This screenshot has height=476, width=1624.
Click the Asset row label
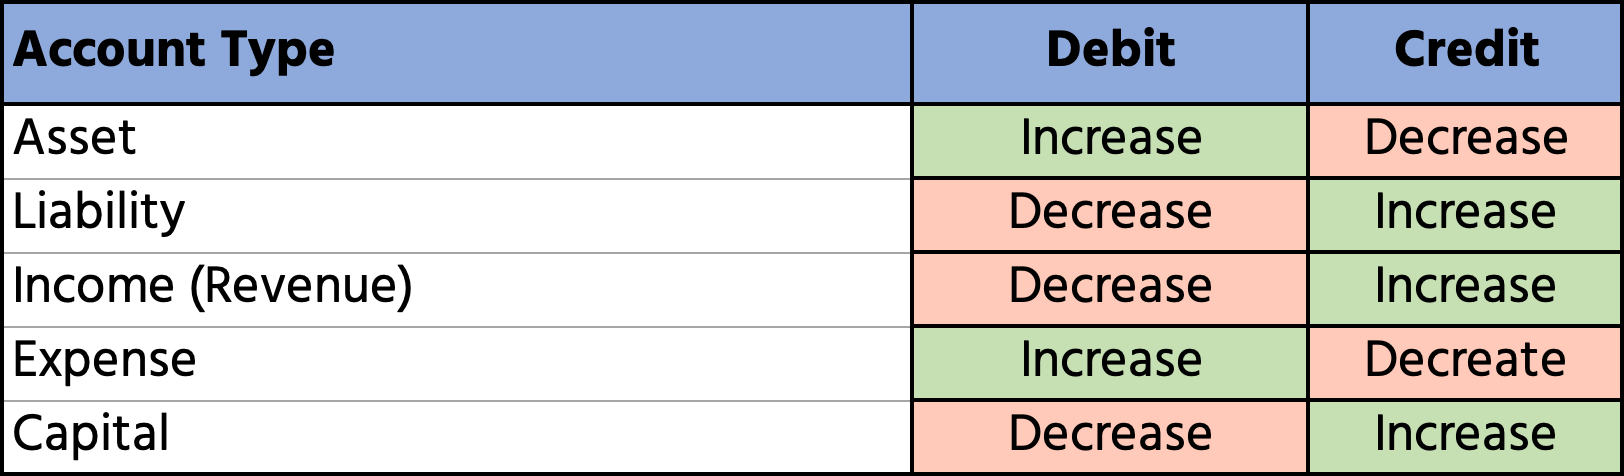pyautogui.click(x=75, y=138)
